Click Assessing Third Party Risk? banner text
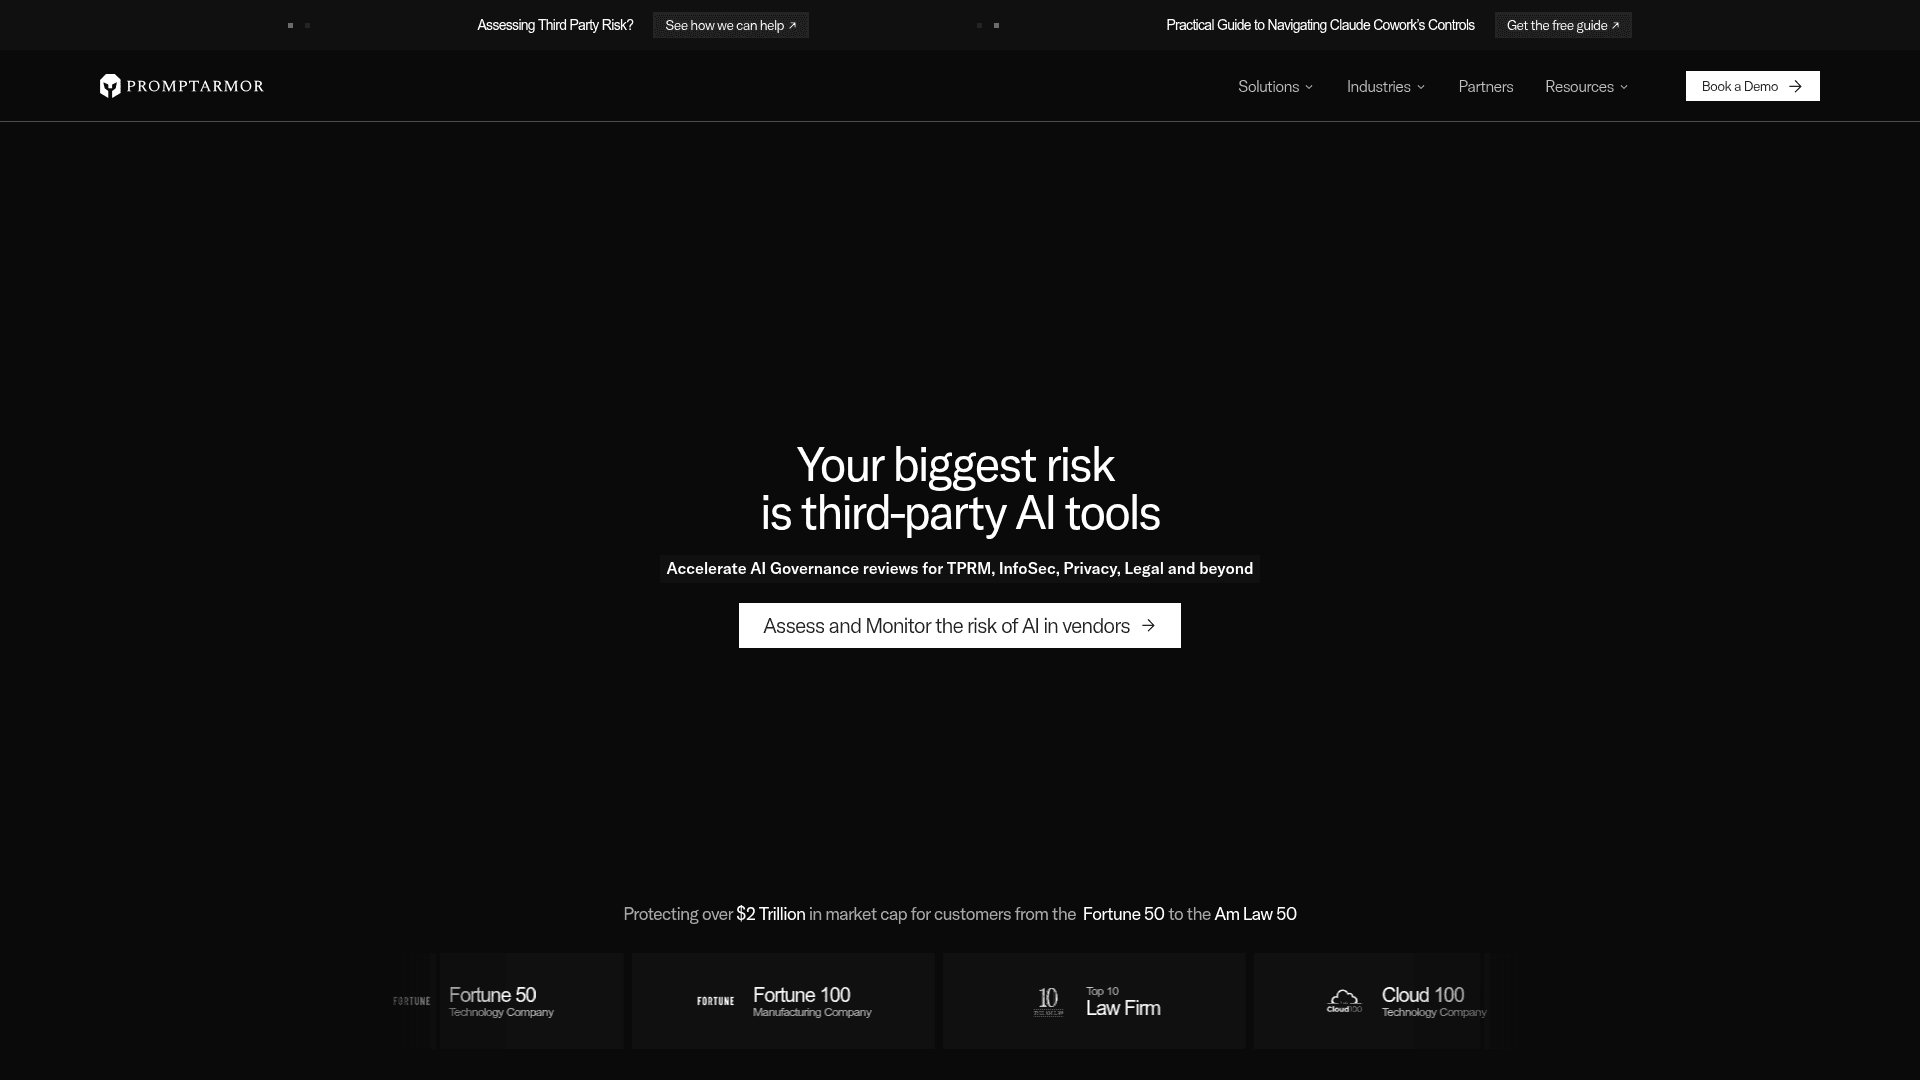 coord(555,25)
